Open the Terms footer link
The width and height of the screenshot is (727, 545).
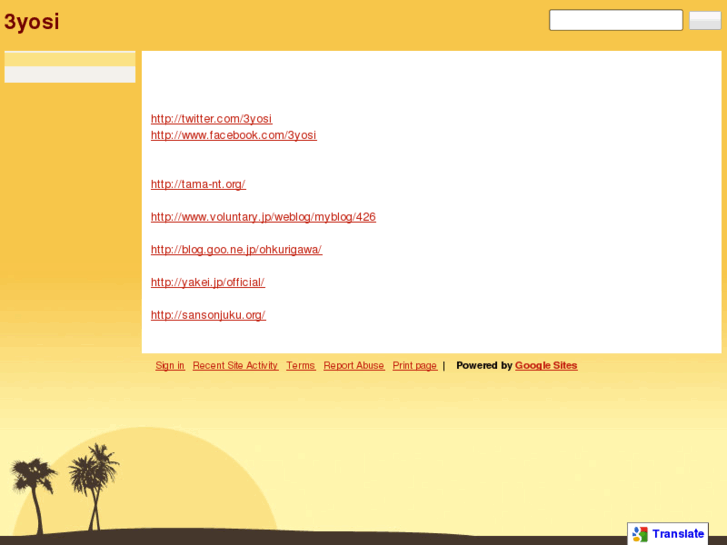pos(300,365)
